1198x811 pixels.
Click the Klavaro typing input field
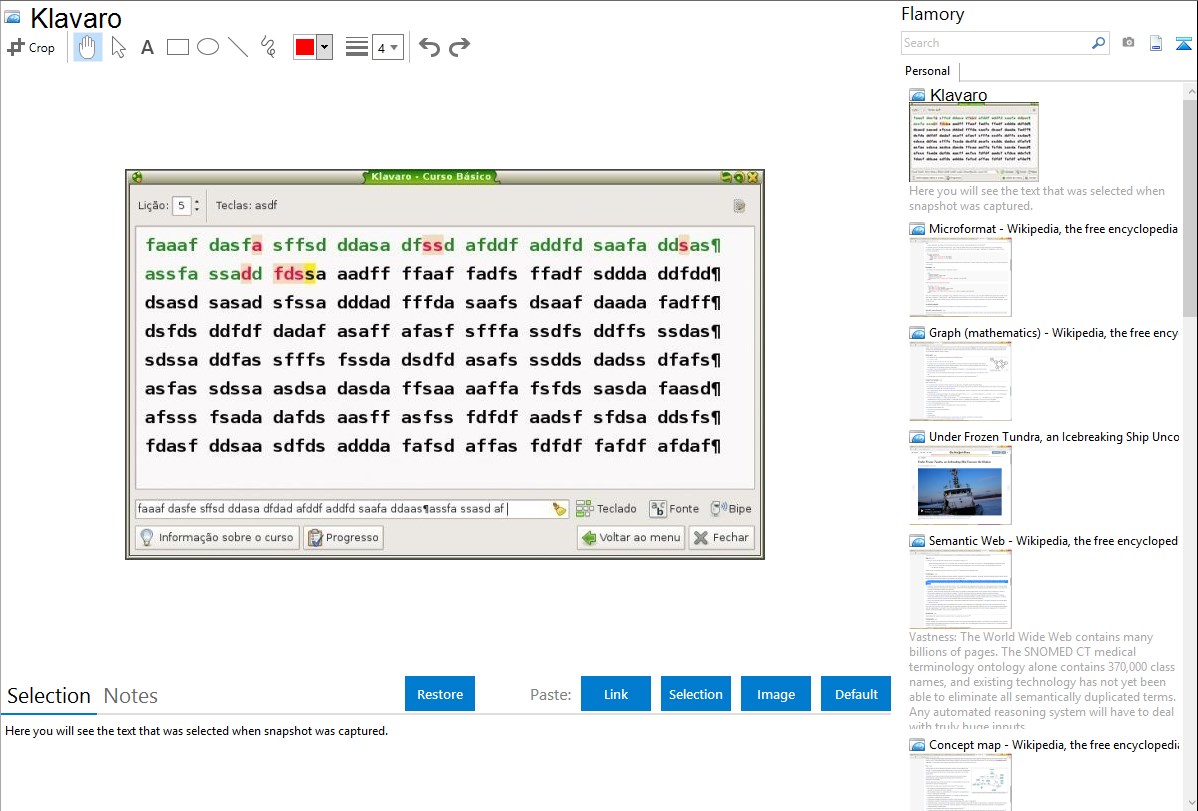coord(343,508)
